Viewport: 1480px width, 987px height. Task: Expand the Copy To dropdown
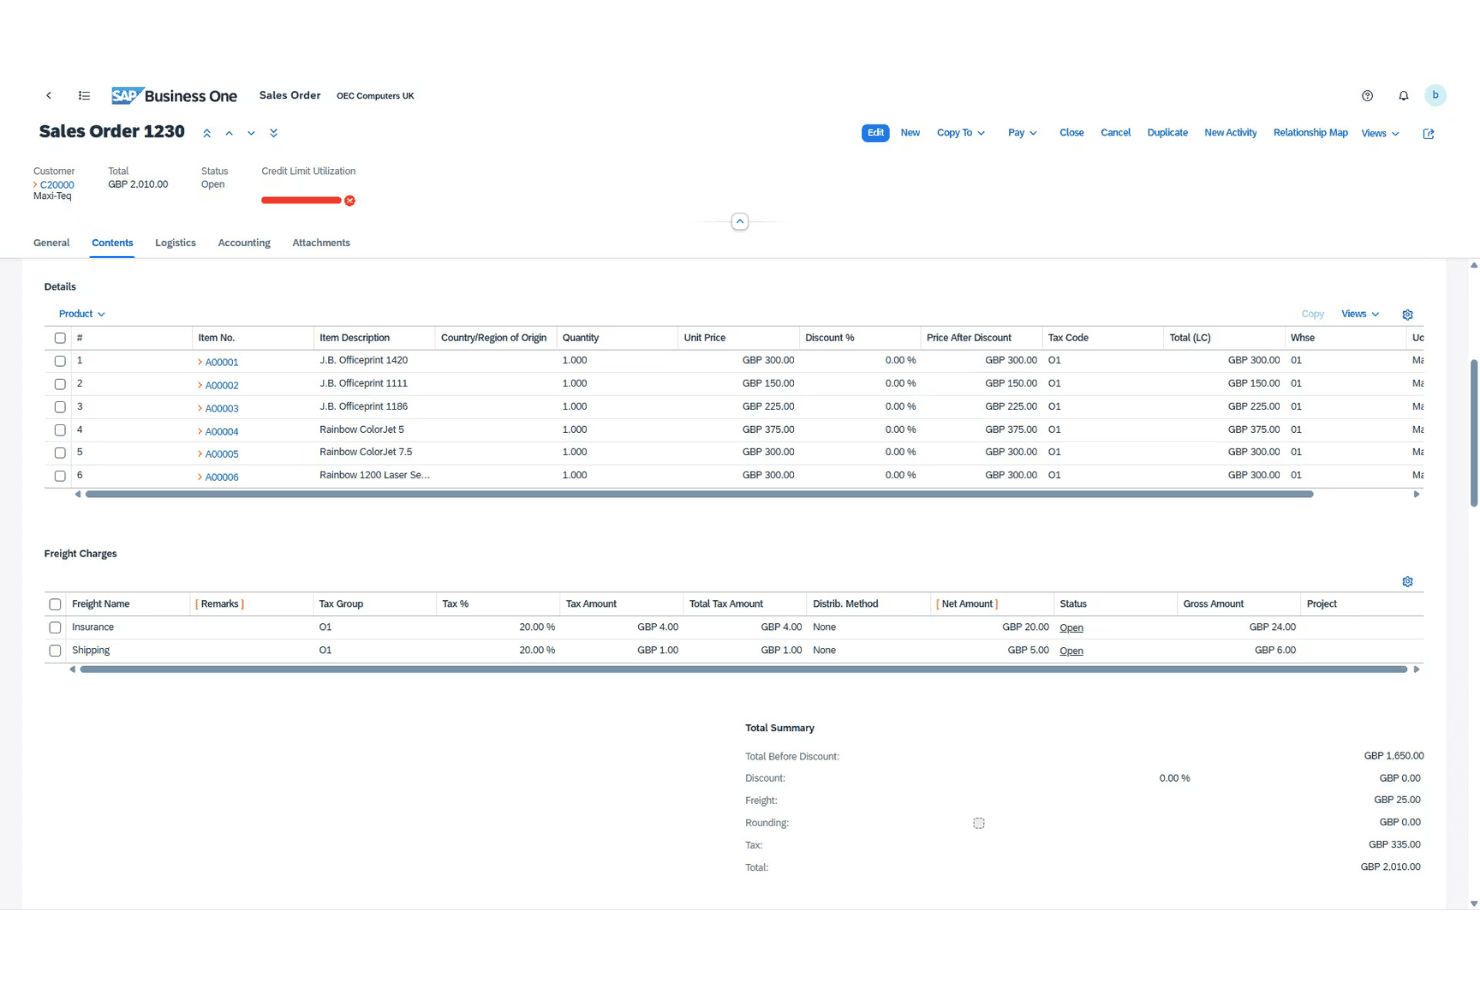961,133
